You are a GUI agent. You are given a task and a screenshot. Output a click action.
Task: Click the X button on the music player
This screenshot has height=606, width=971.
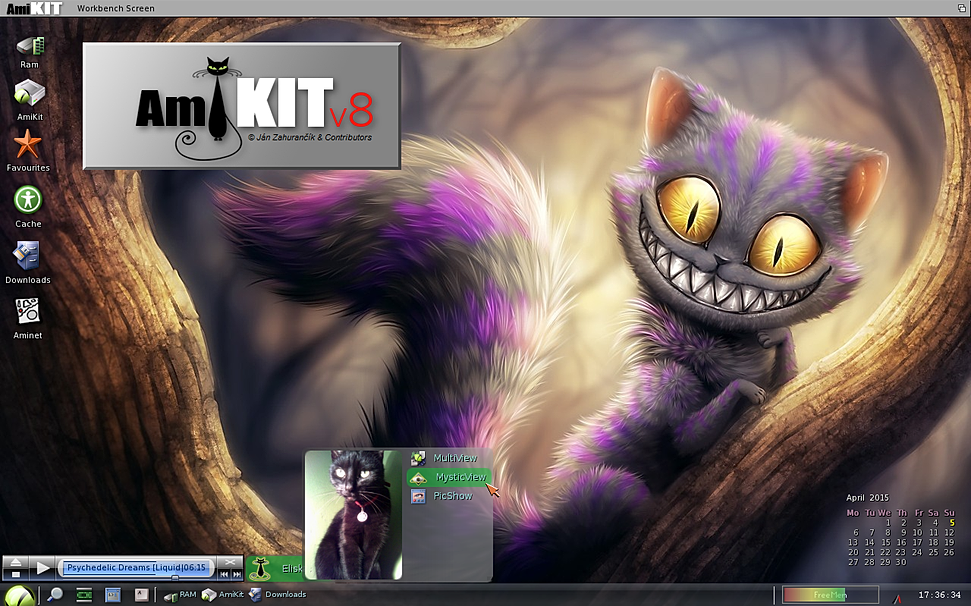coord(230,562)
